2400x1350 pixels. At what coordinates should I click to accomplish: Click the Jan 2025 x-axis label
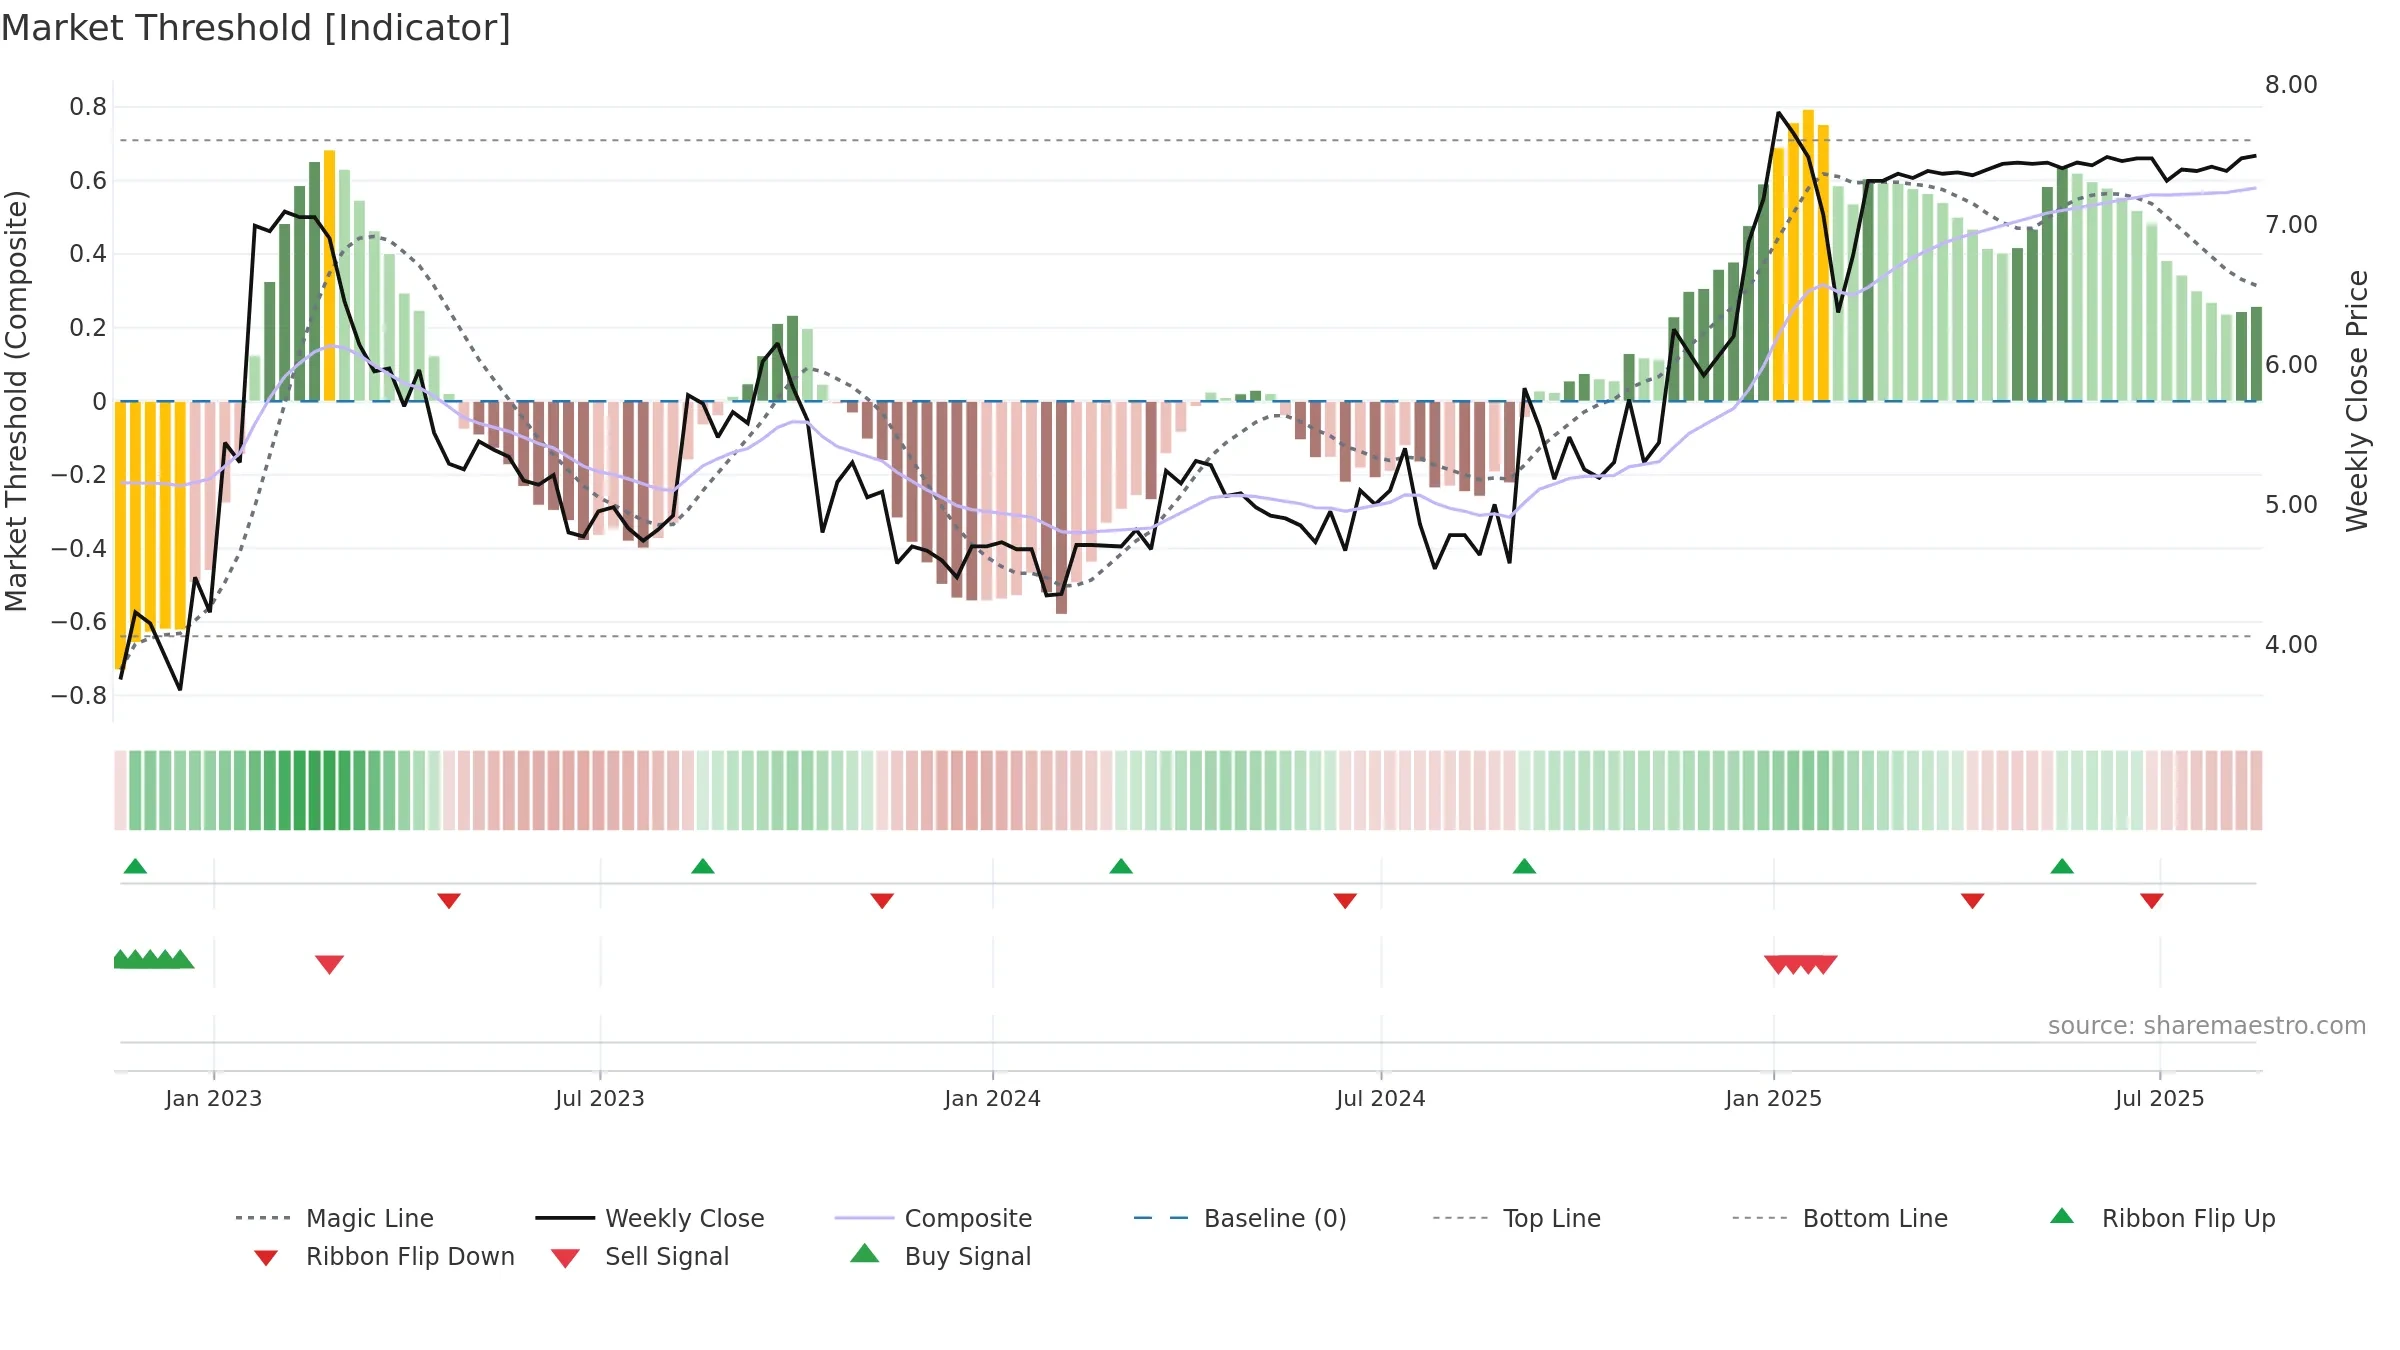(x=1773, y=1098)
